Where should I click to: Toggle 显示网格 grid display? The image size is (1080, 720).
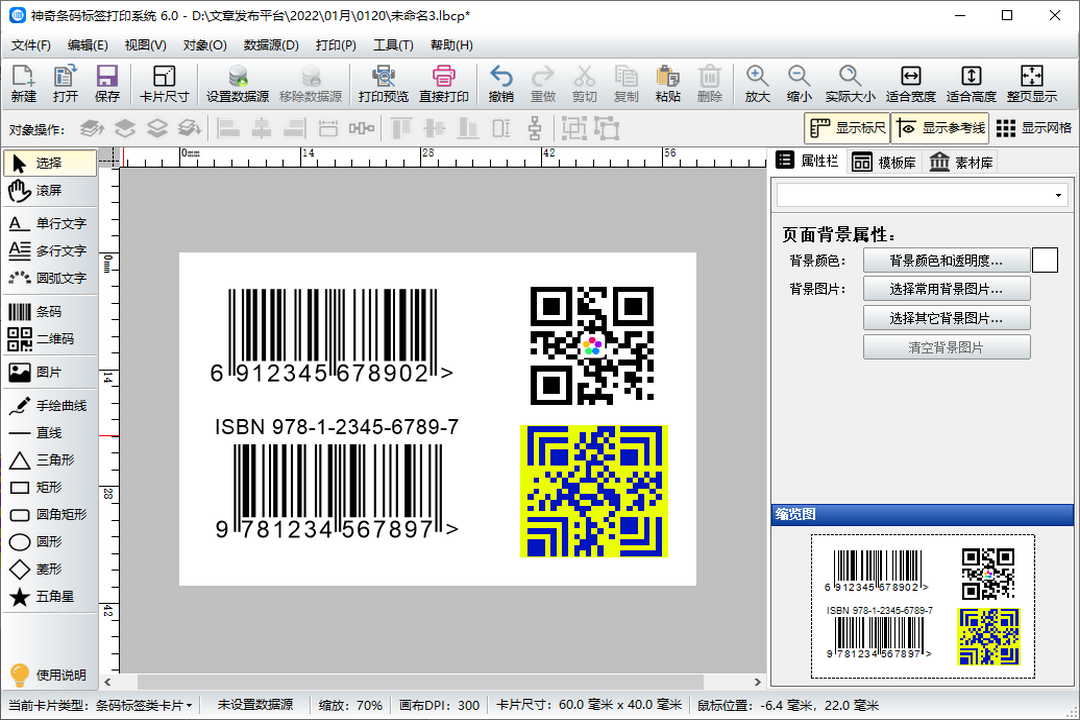pyautogui.click(x=1033, y=128)
